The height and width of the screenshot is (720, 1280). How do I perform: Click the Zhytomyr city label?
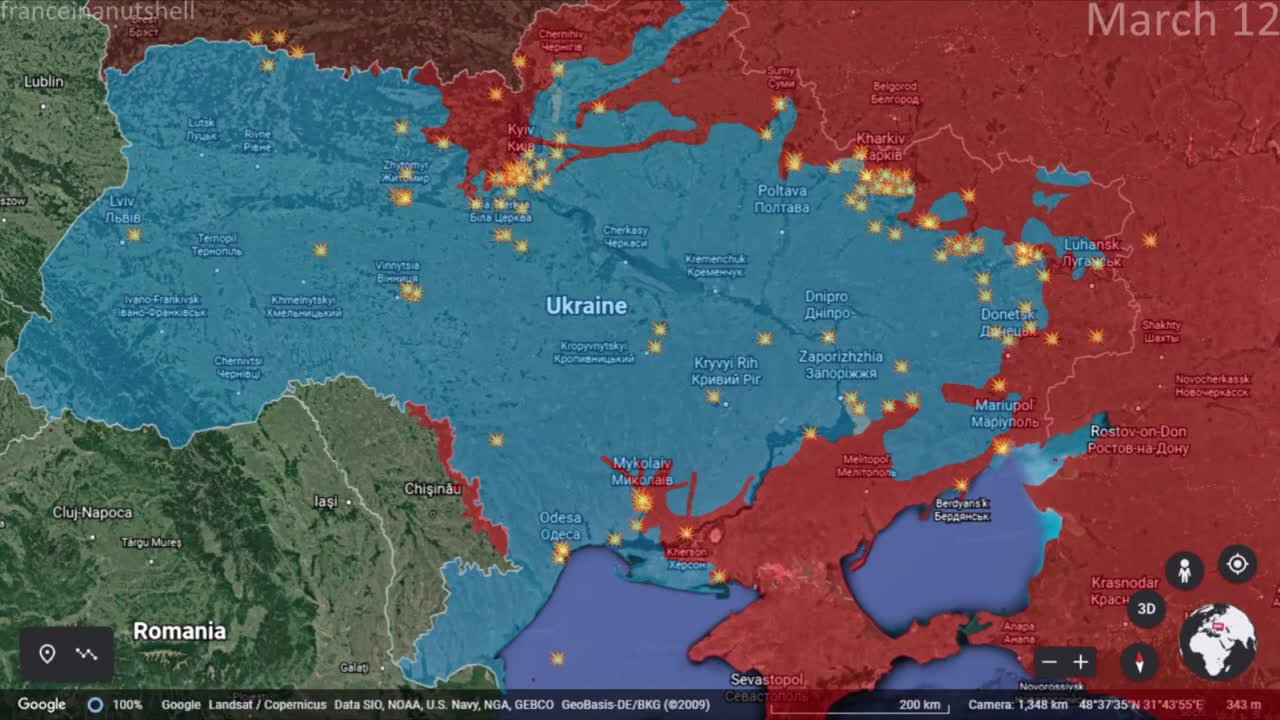406,171
